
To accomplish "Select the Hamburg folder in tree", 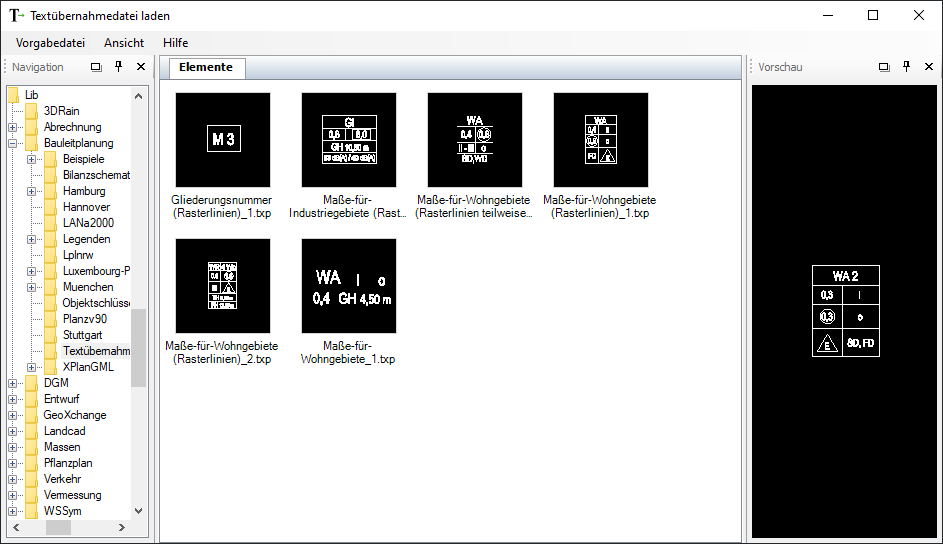I will tap(83, 191).
